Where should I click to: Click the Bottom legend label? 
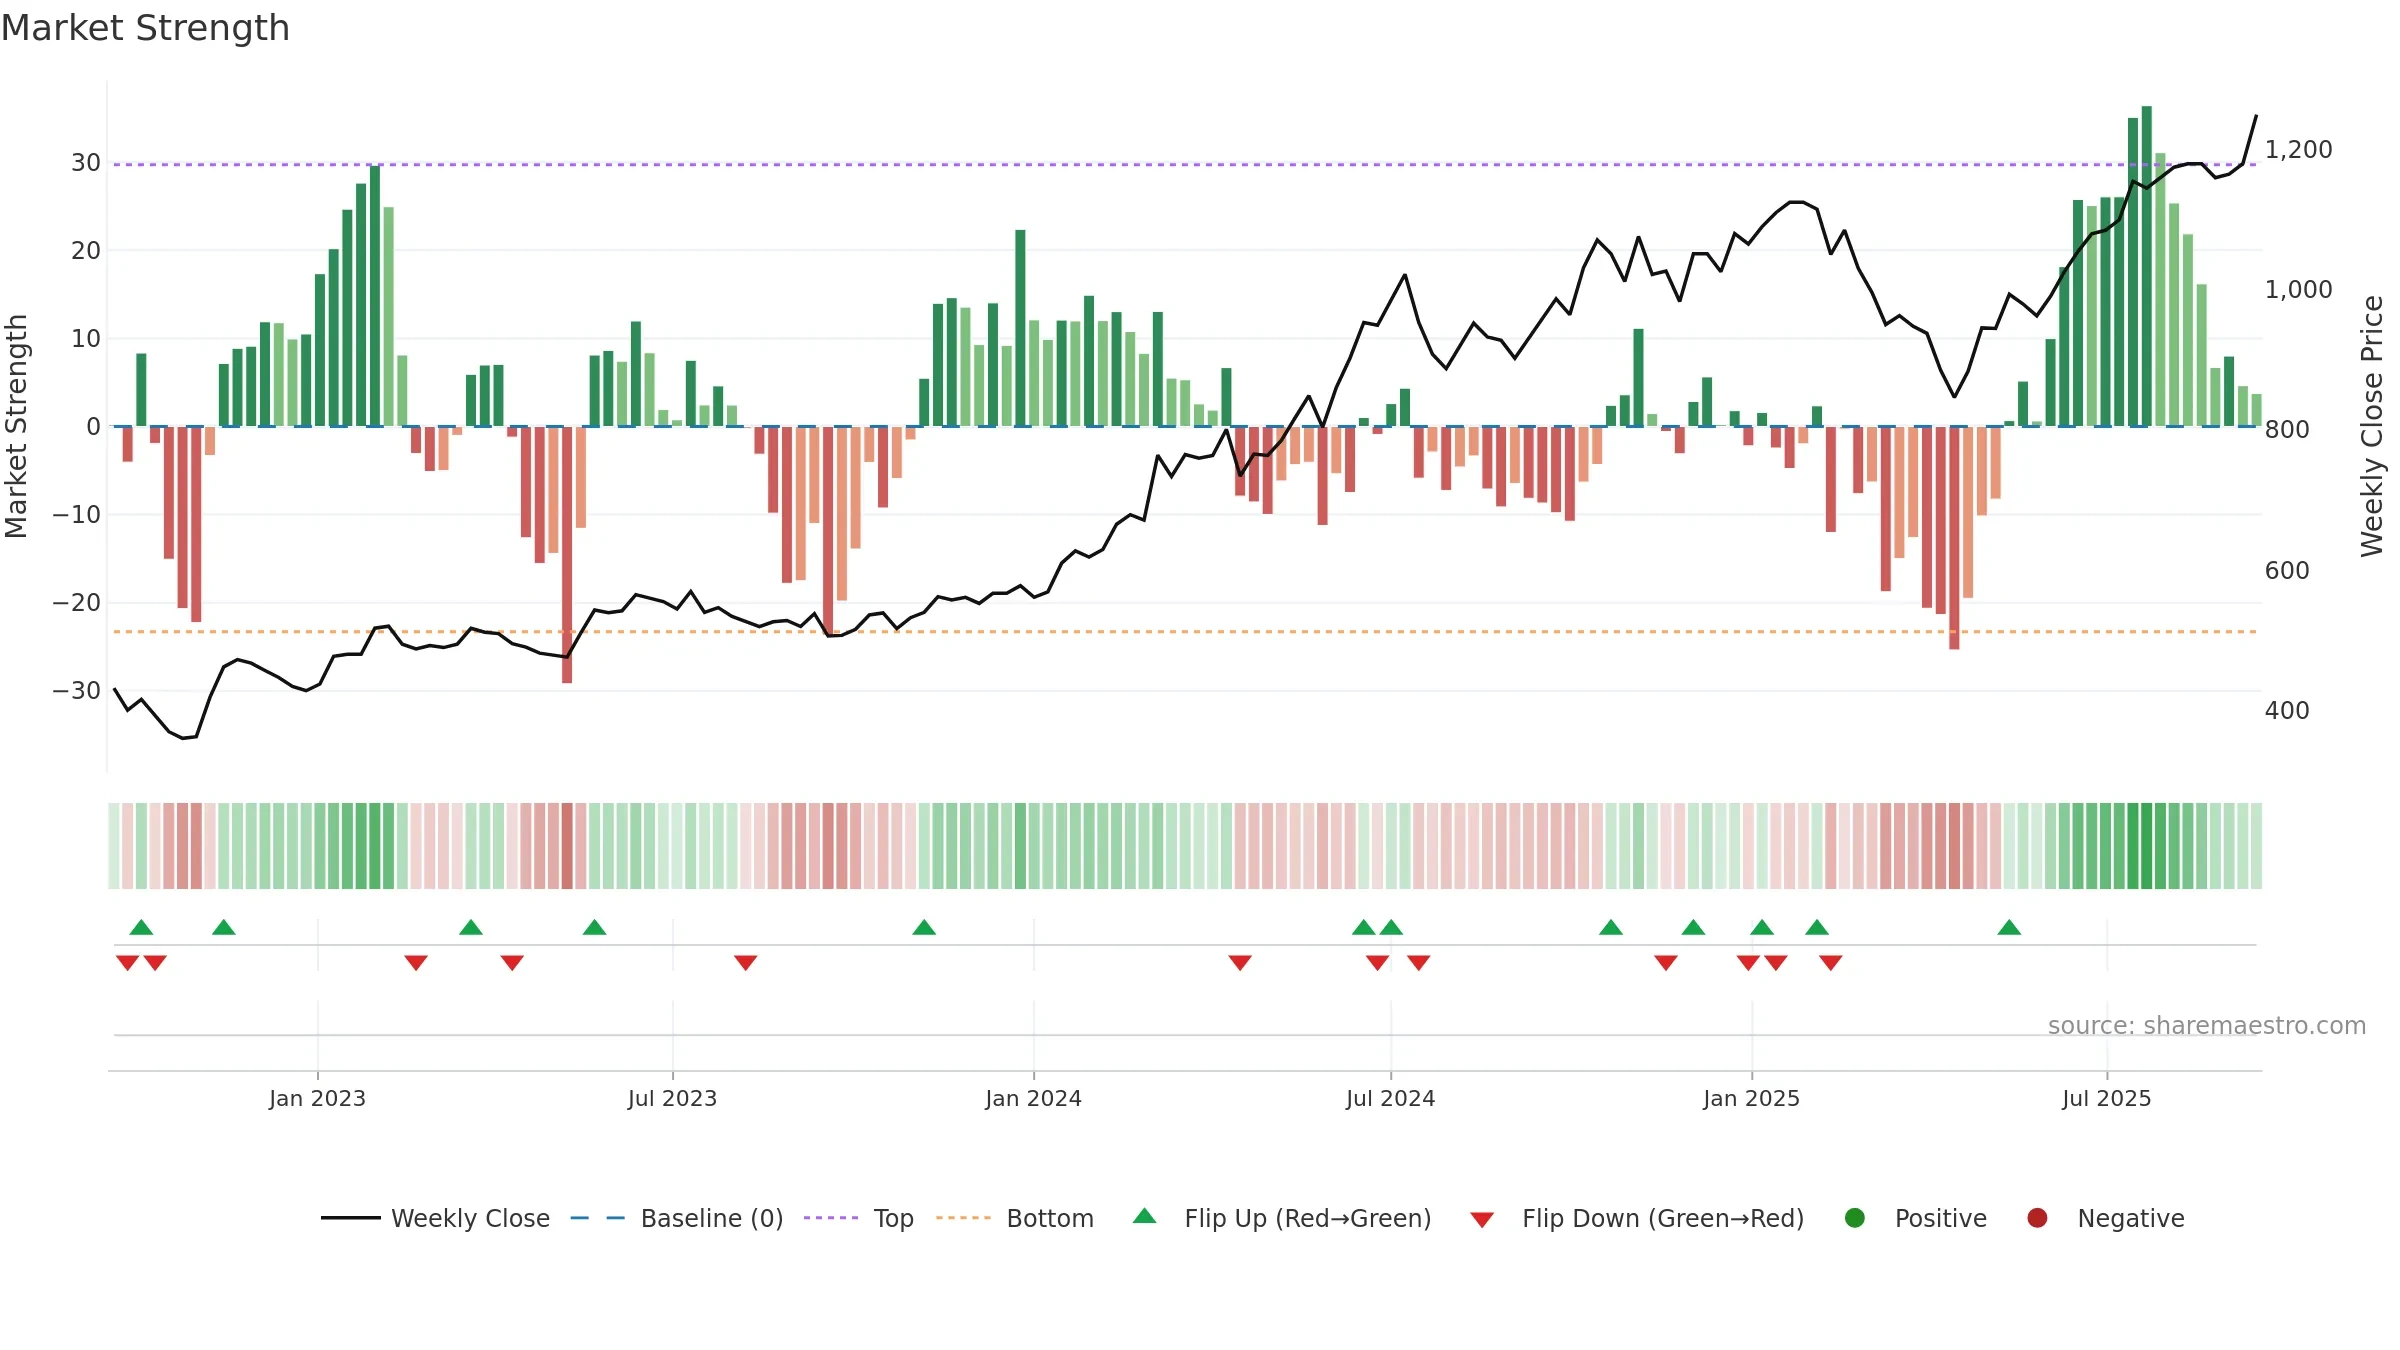point(1050,1218)
